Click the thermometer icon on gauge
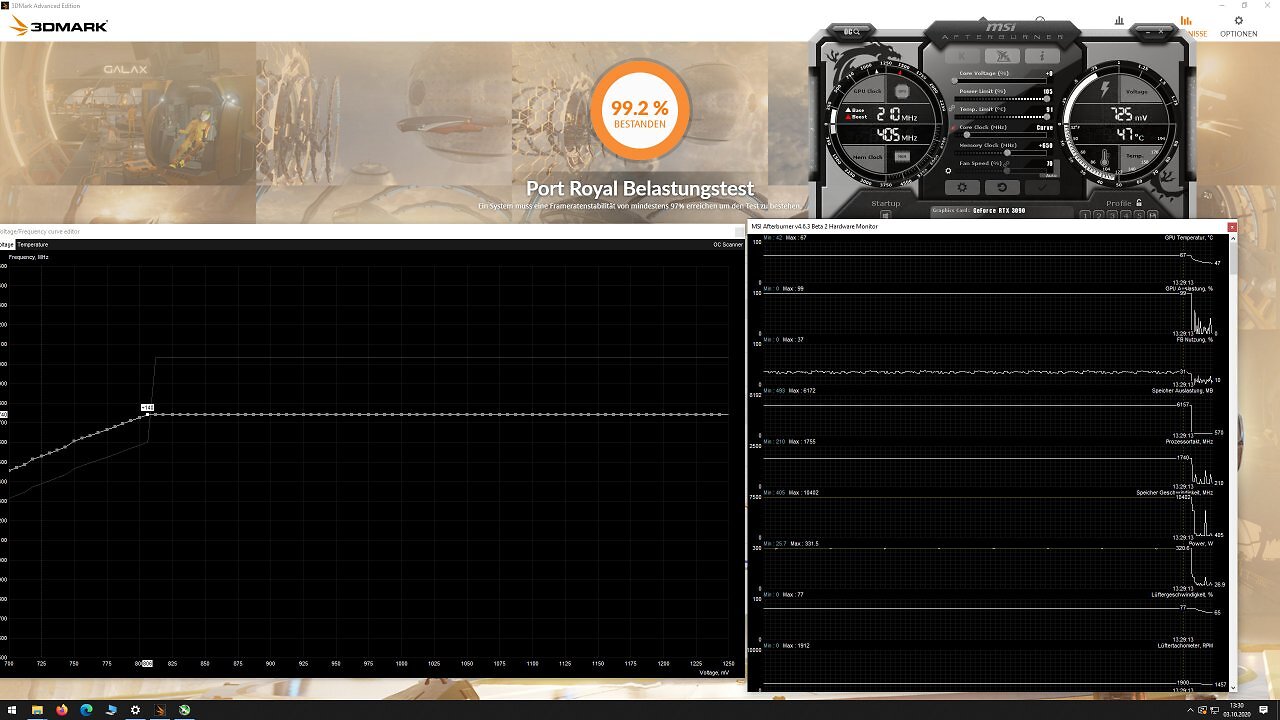The image size is (1280, 720). (1104, 158)
